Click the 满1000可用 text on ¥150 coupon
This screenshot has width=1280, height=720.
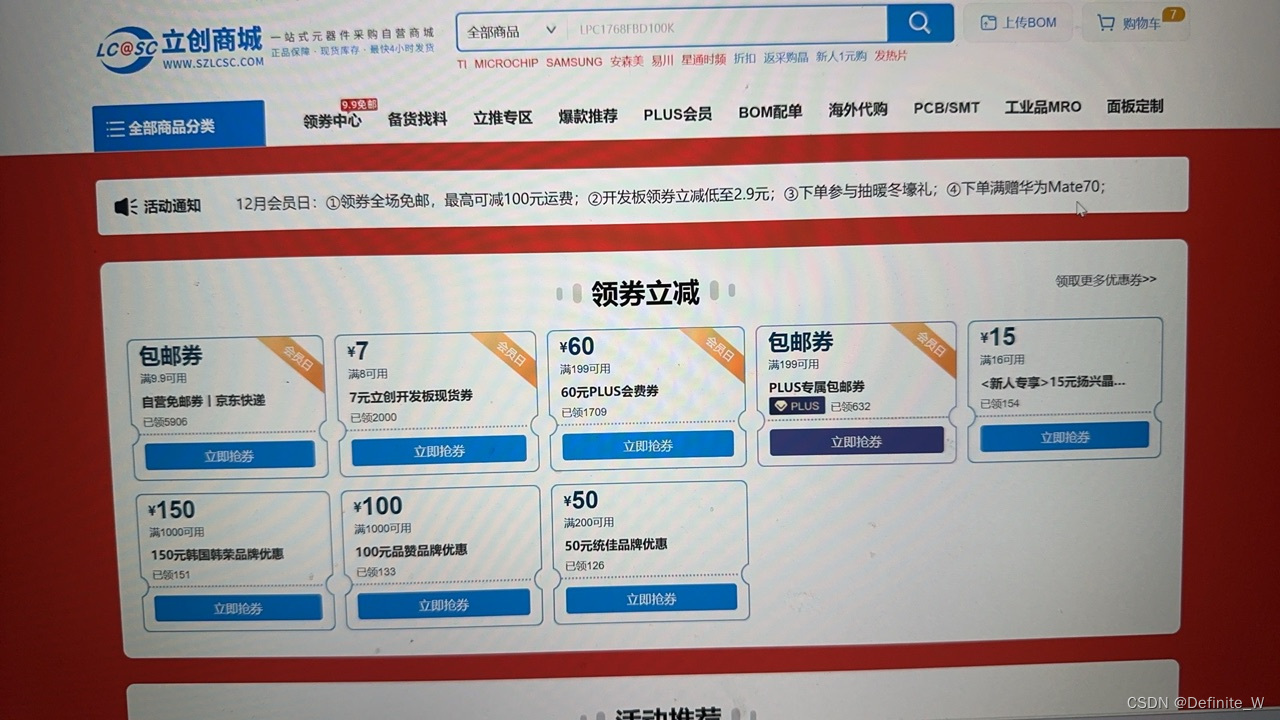tap(177, 532)
